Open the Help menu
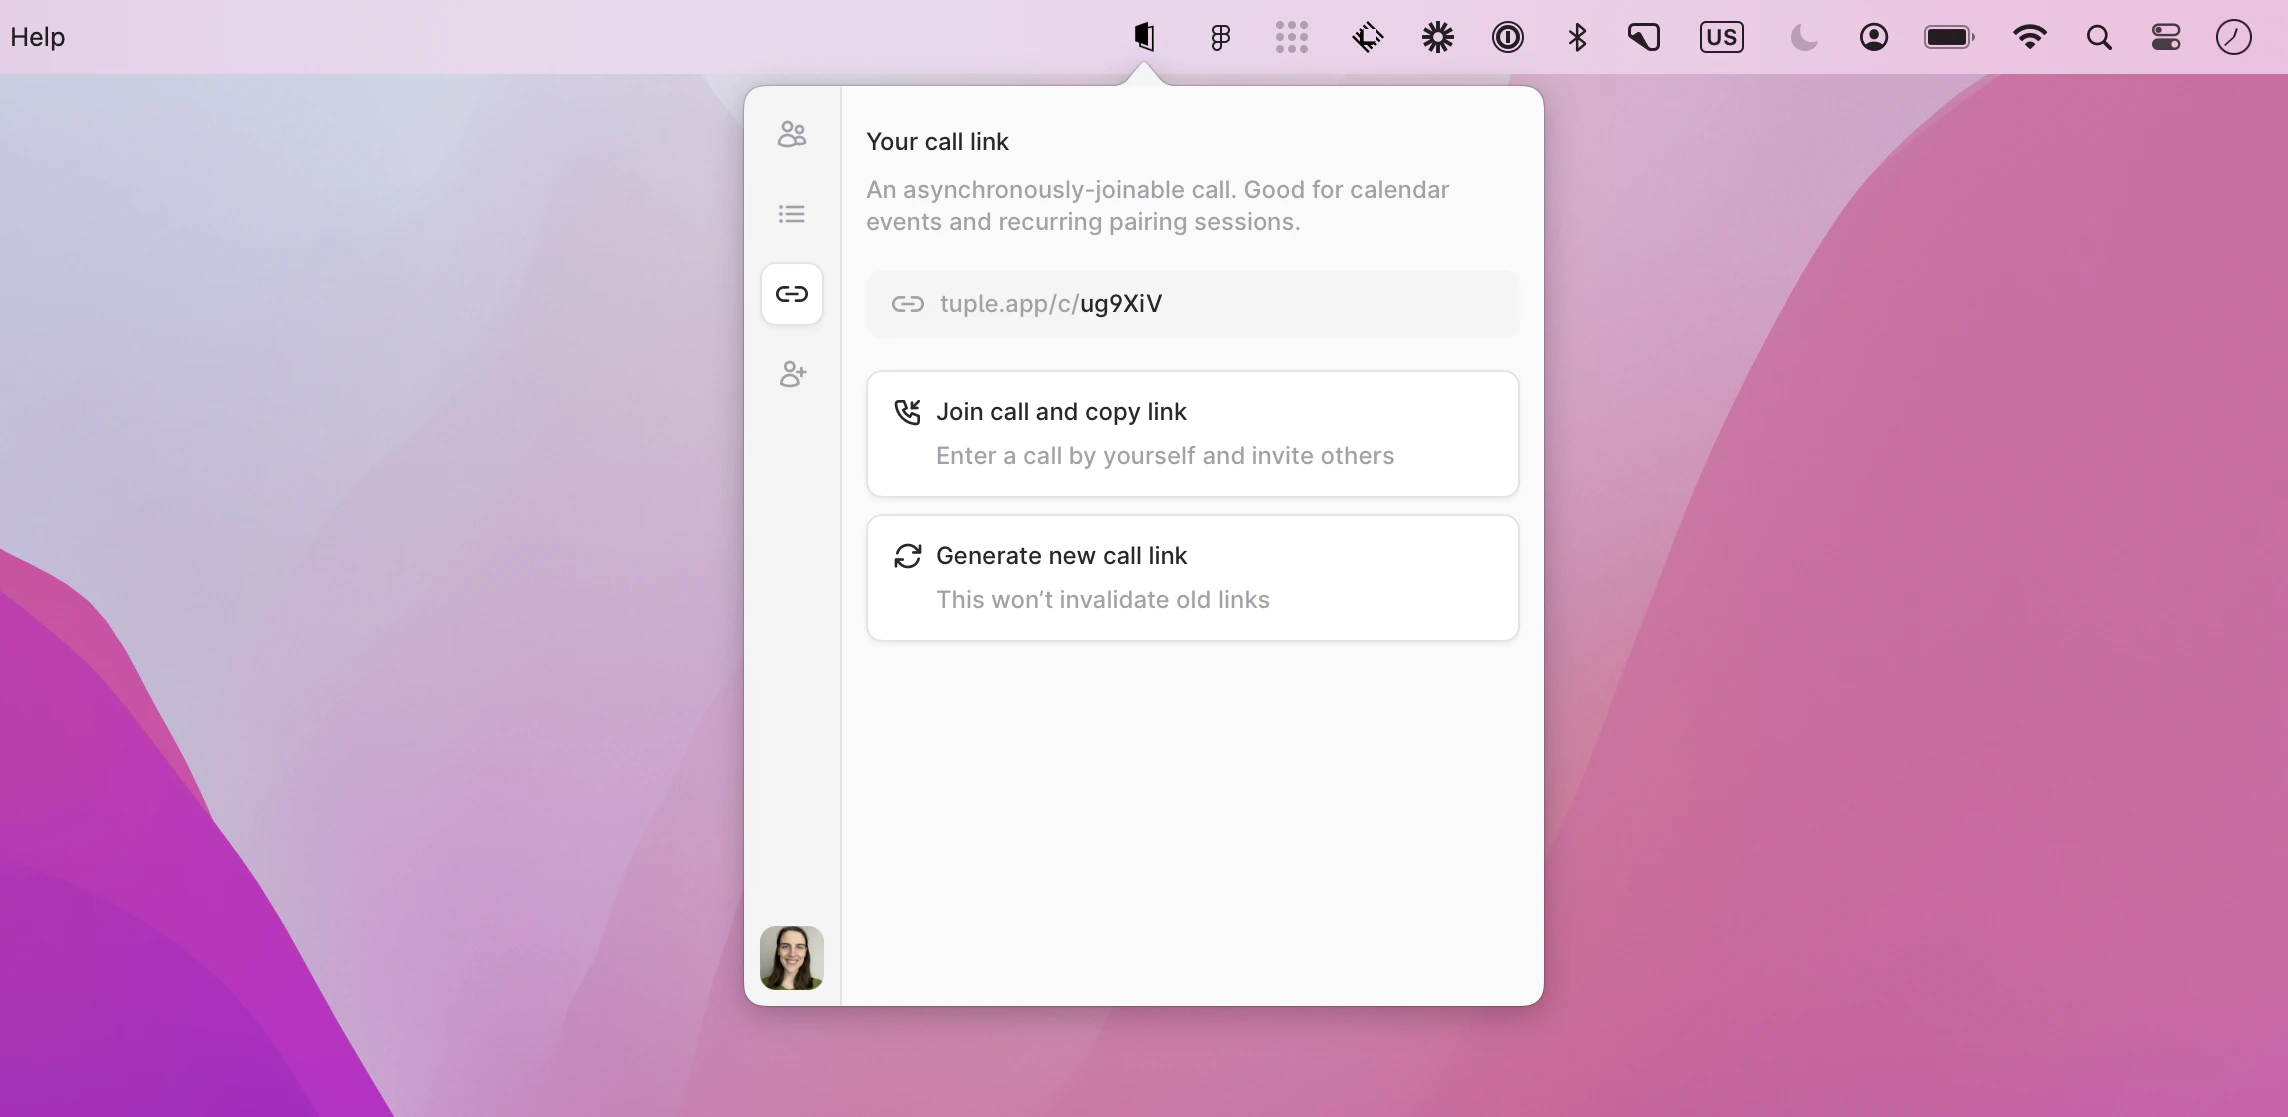 pyautogui.click(x=37, y=36)
